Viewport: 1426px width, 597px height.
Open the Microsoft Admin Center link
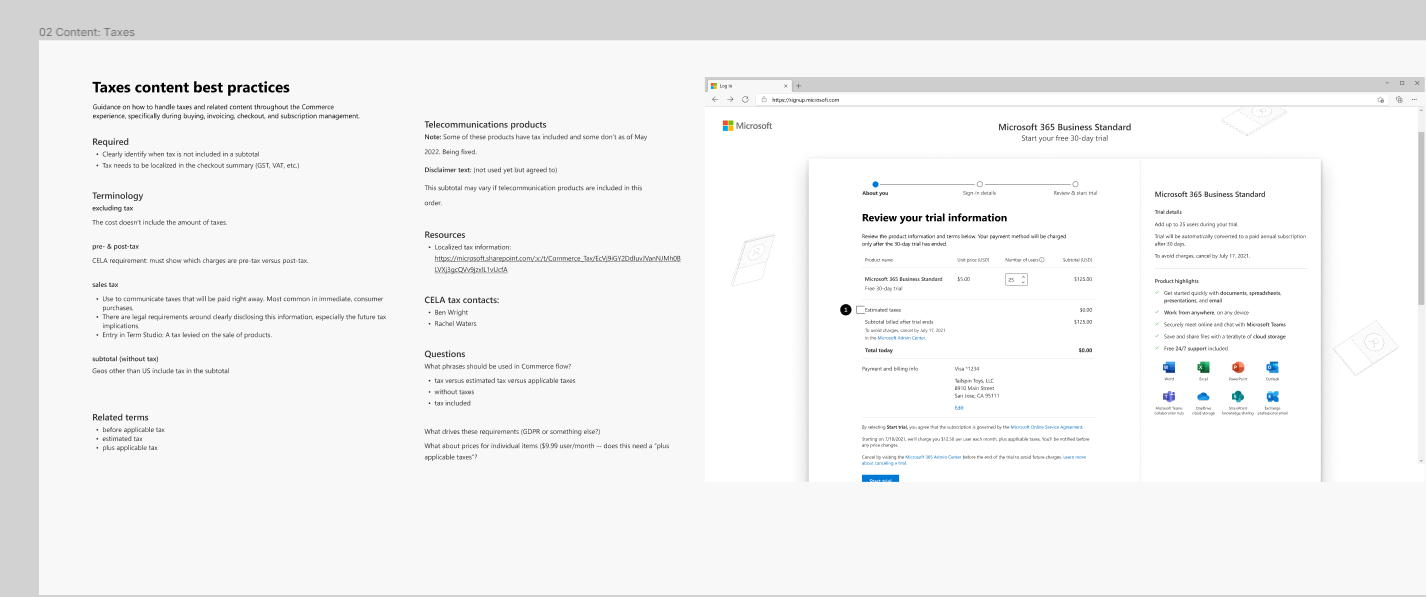tap(902, 338)
